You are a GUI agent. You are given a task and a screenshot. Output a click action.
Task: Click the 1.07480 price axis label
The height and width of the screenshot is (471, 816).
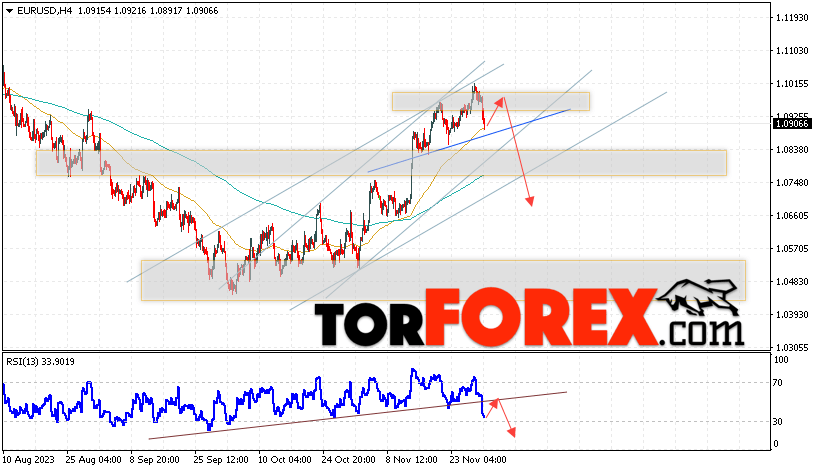click(x=792, y=183)
